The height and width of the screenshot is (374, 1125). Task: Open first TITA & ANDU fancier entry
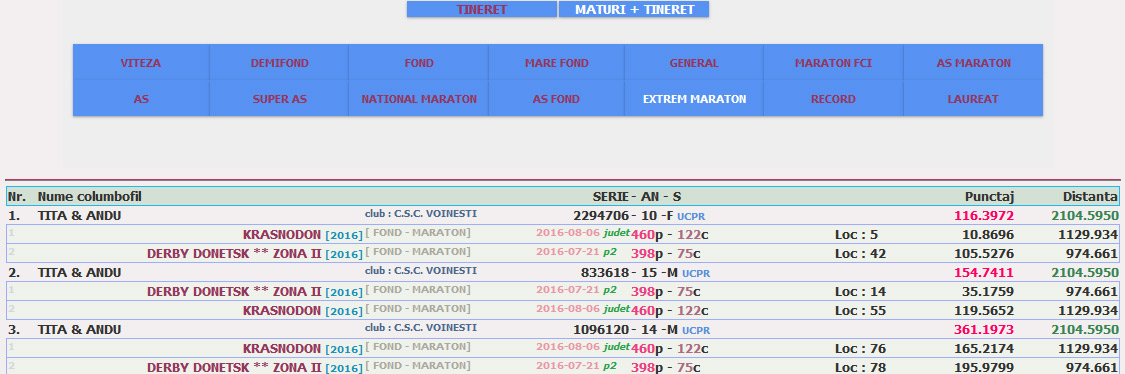(80, 215)
